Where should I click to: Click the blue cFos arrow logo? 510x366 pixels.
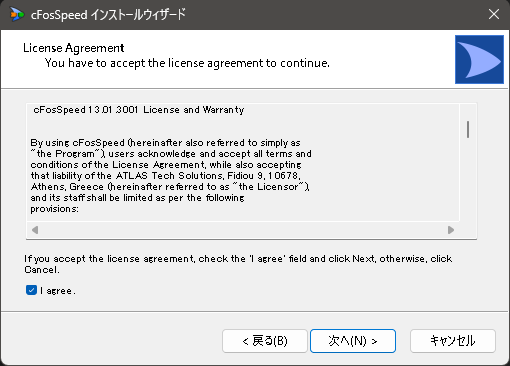coord(479,59)
